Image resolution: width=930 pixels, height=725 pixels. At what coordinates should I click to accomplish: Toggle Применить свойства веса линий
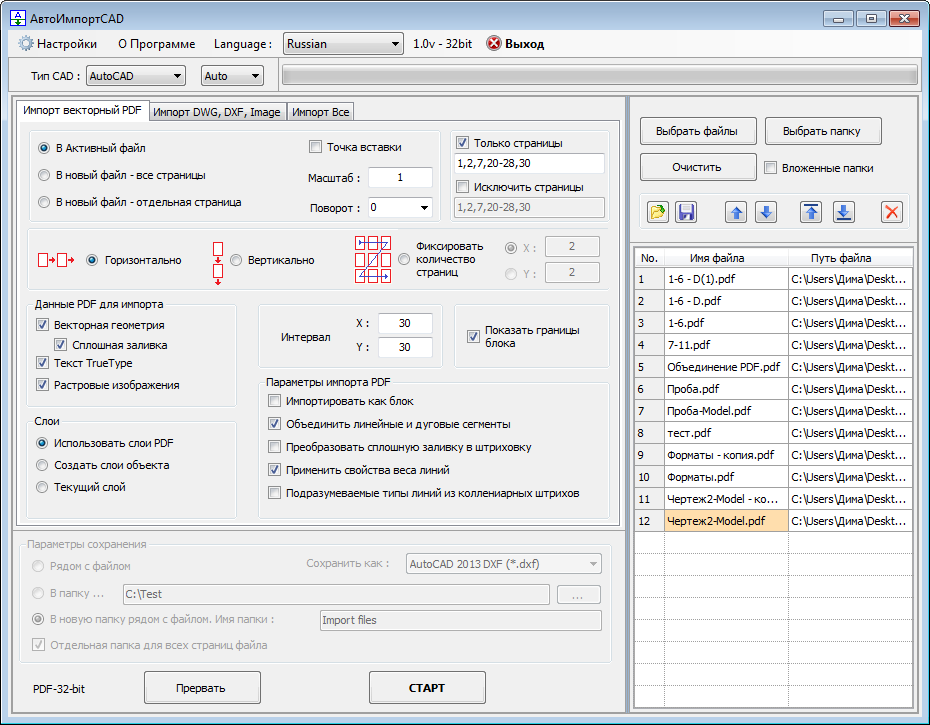click(x=274, y=469)
